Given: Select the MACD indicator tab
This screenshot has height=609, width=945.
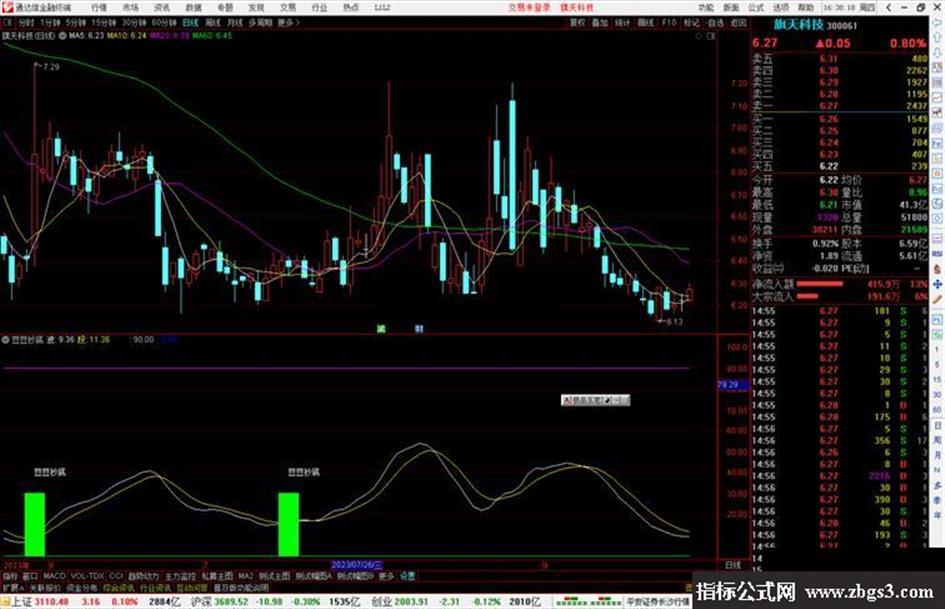Looking at the screenshot, I should [x=54, y=576].
